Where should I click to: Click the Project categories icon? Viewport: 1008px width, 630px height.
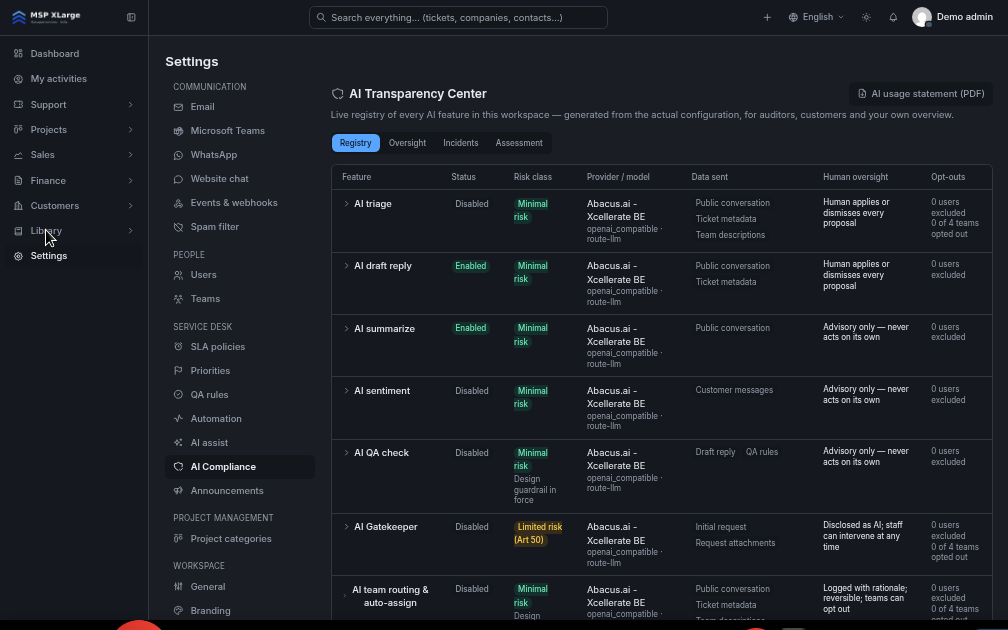click(x=178, y=539)
